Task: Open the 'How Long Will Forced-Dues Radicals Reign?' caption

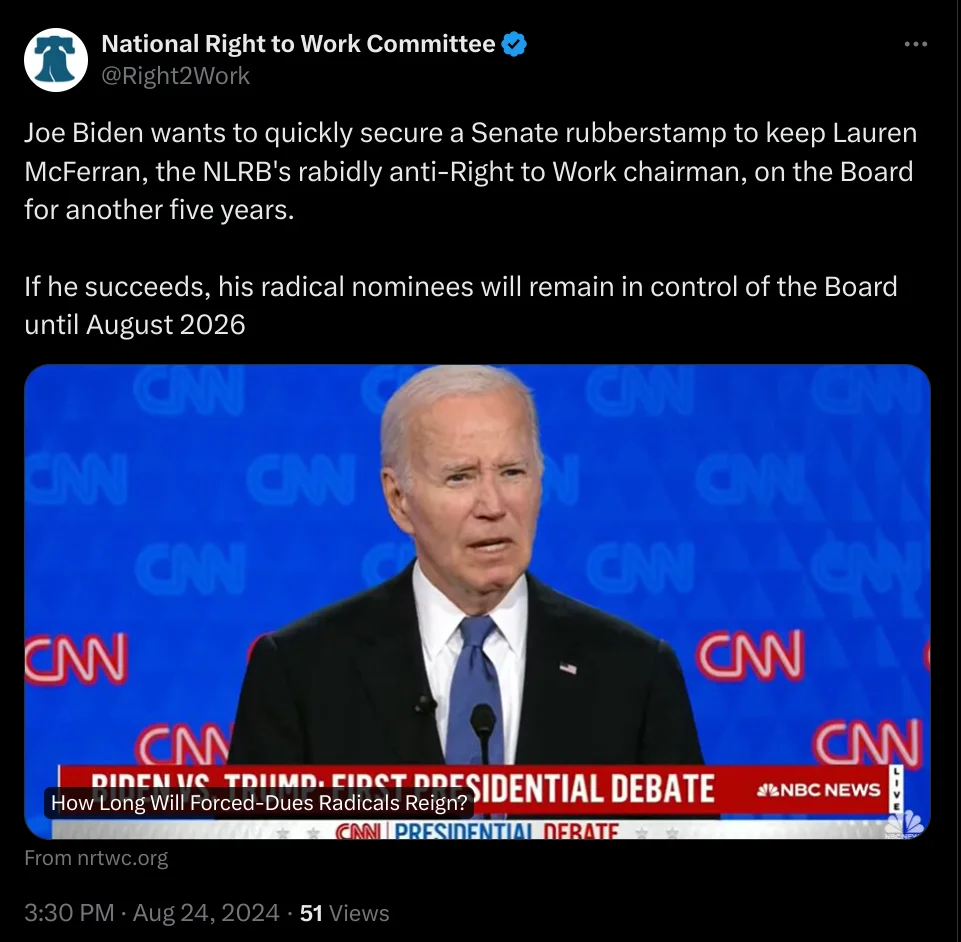Action: pos(259,803)
